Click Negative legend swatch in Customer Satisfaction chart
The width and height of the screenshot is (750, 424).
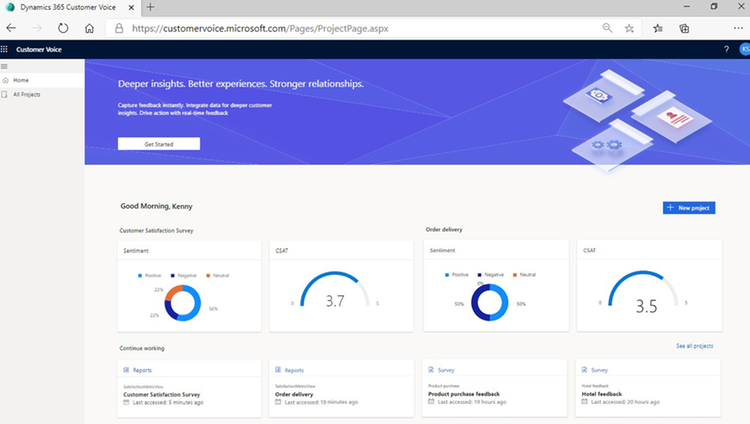(173, 276)
